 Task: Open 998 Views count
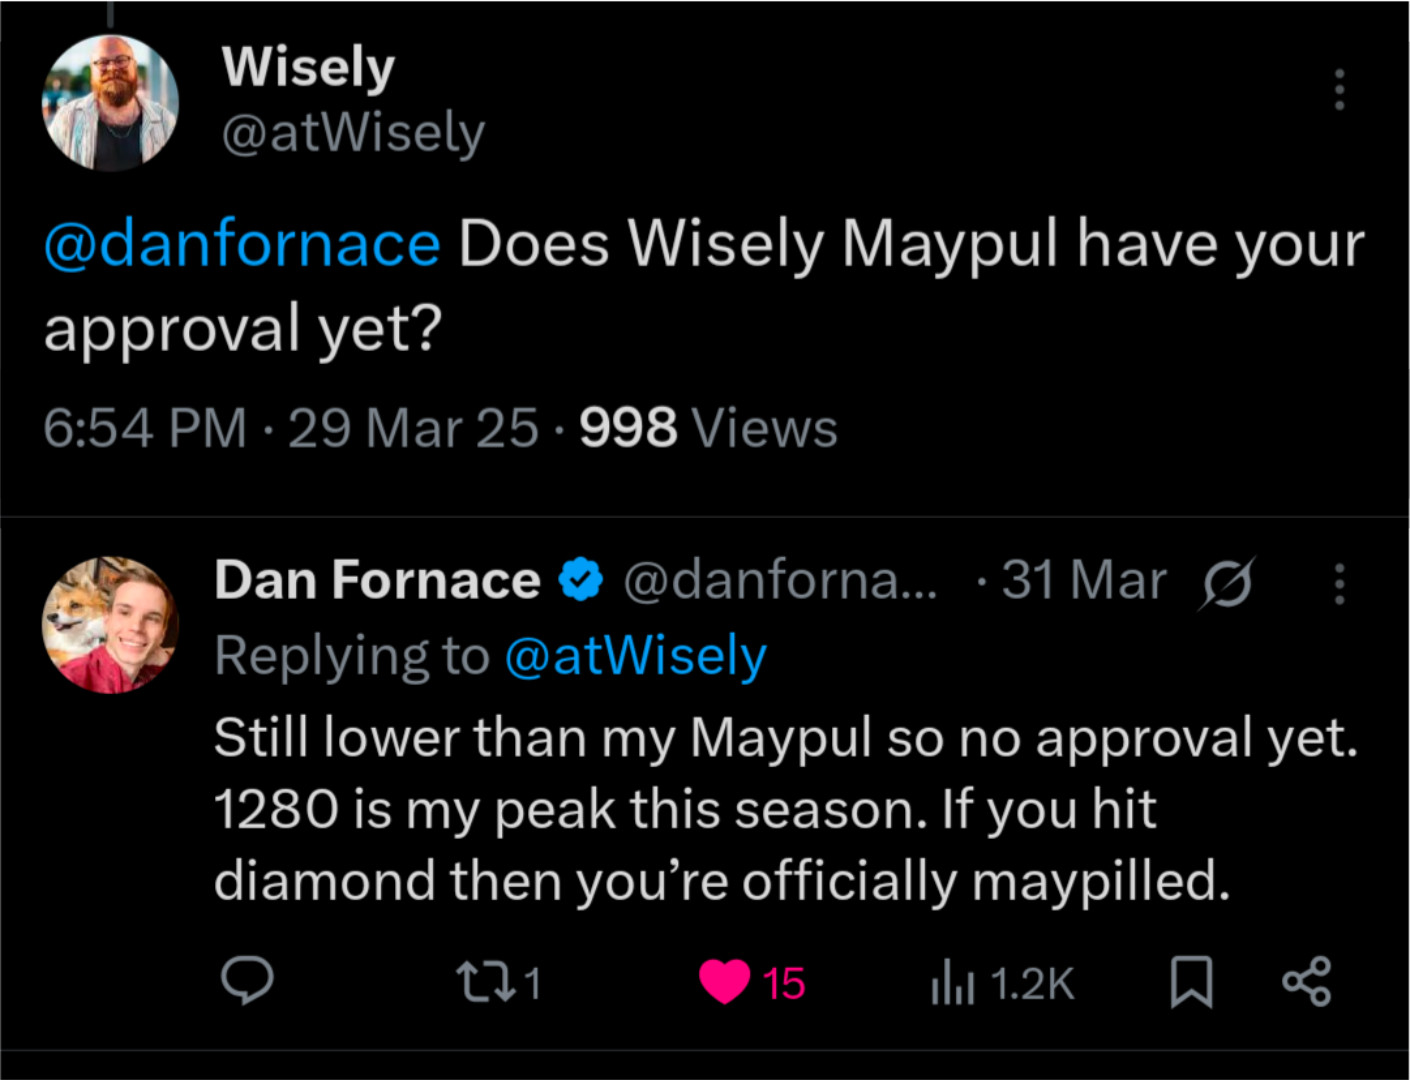(708, 428)
